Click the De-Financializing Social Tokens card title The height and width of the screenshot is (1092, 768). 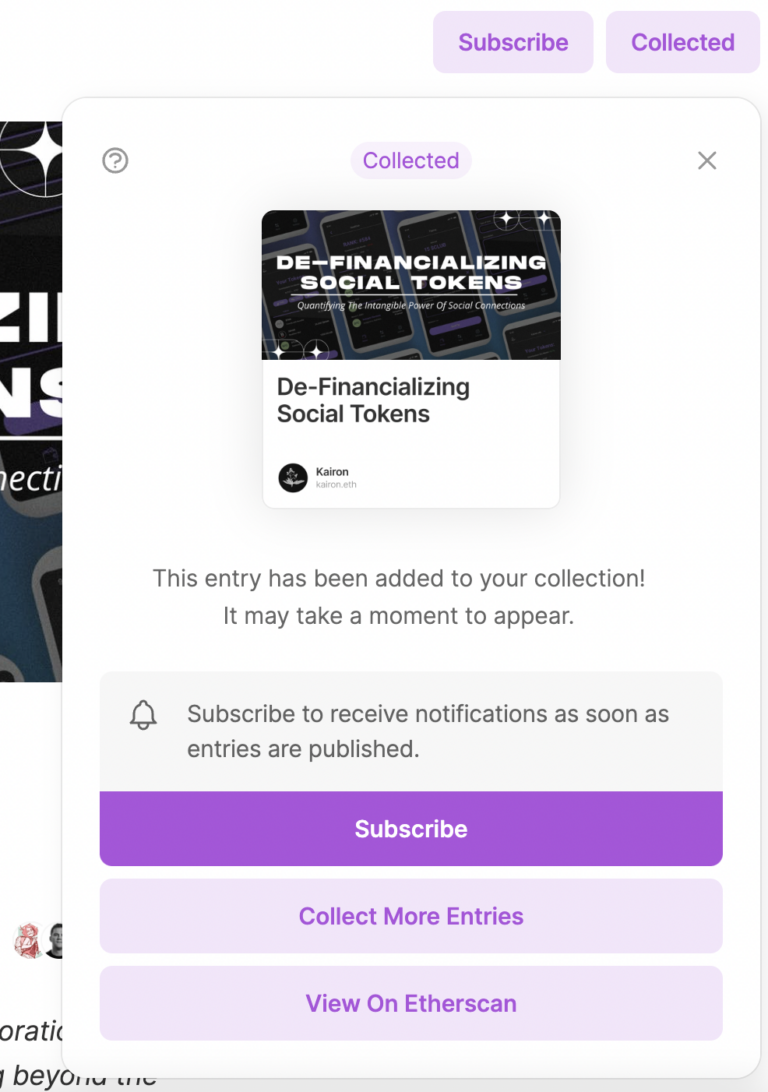pyautogui.click(x=373, y=400)
